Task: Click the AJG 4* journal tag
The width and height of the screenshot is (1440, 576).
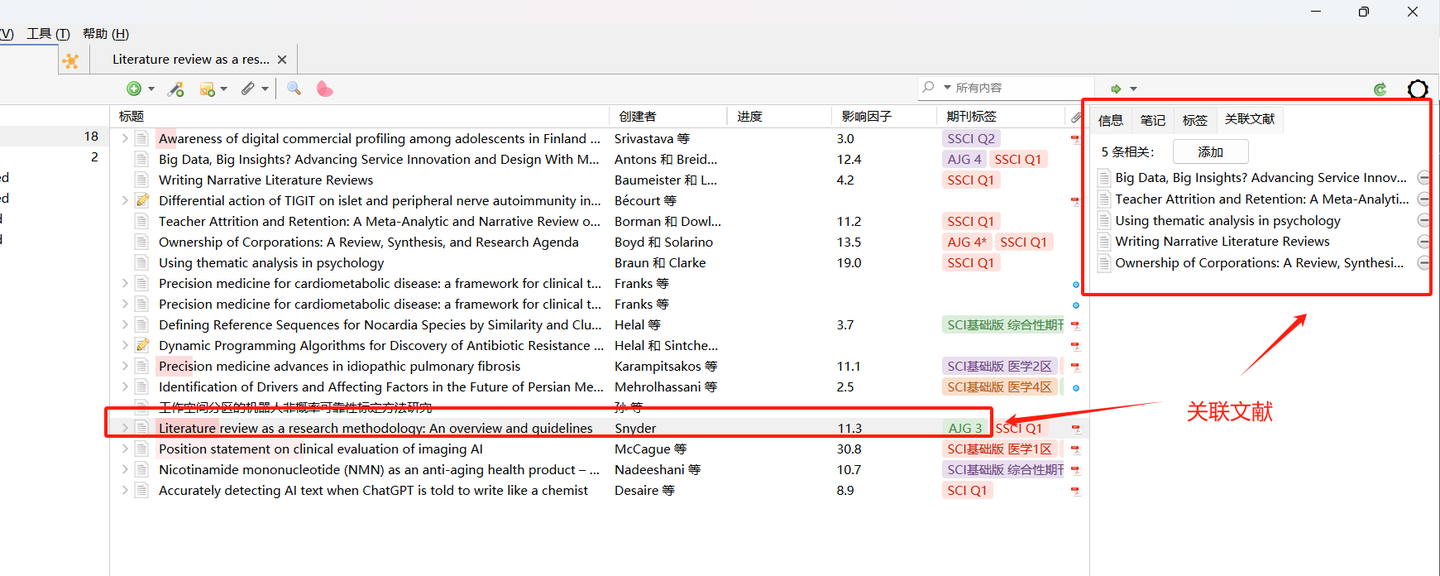Action: point(967,242)
